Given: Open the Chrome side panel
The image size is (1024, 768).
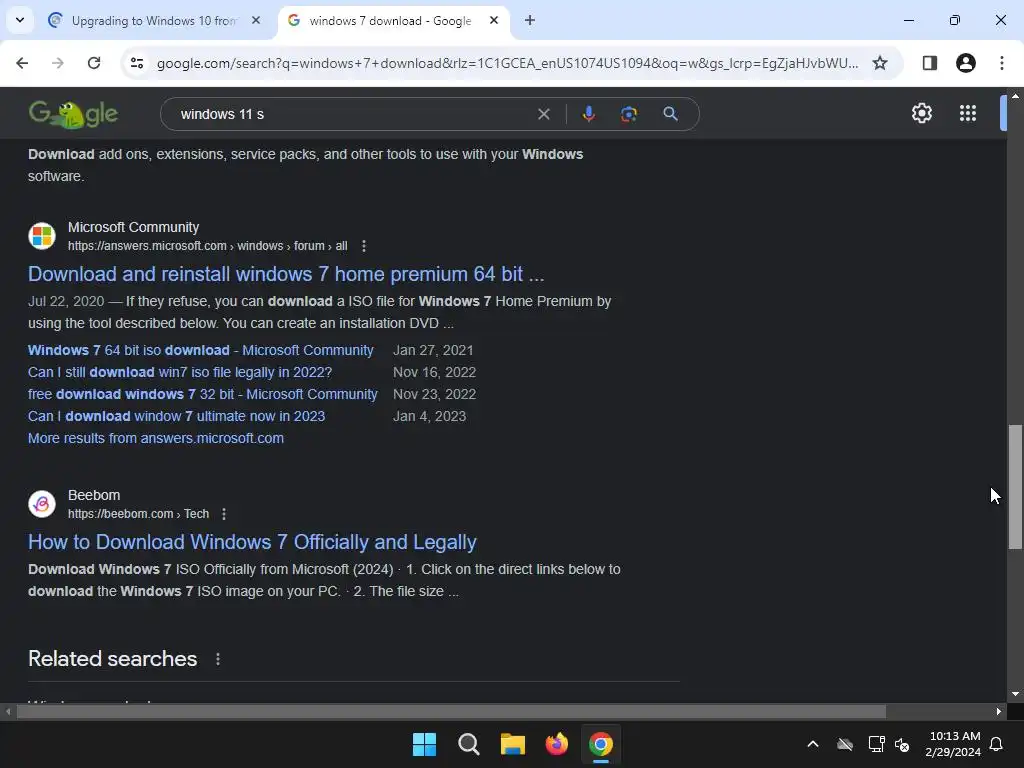Looking at the screenshot, I should (x=929, y=63).
